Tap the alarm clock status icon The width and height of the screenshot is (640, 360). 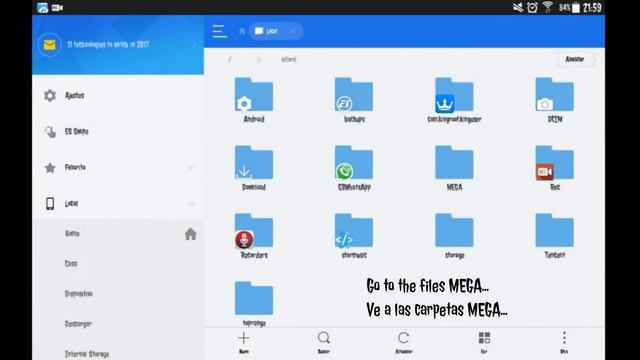[x=532, y=7]
